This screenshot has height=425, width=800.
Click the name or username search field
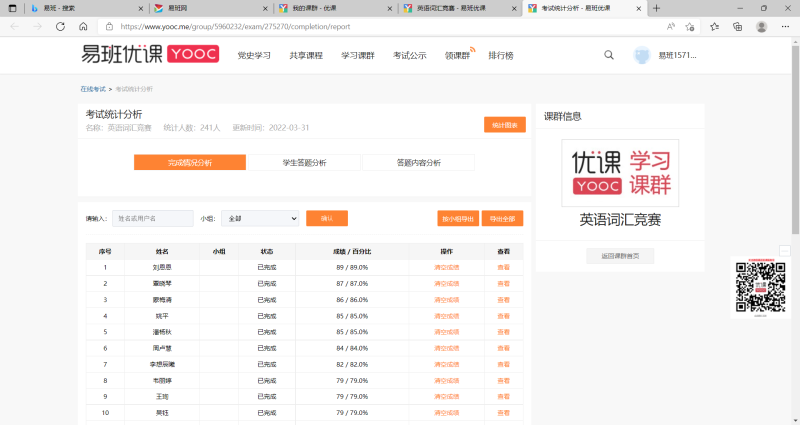click(152, 218)
